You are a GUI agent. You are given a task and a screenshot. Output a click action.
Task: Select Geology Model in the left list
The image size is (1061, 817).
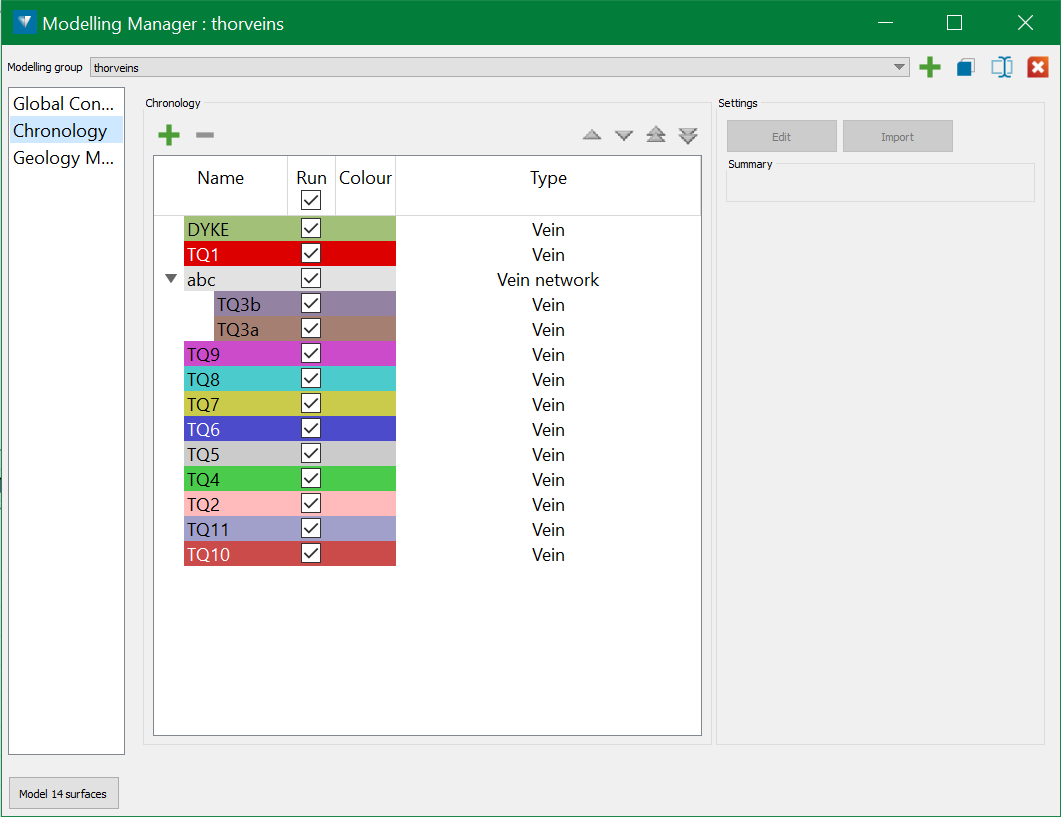[x=66, y=158]
